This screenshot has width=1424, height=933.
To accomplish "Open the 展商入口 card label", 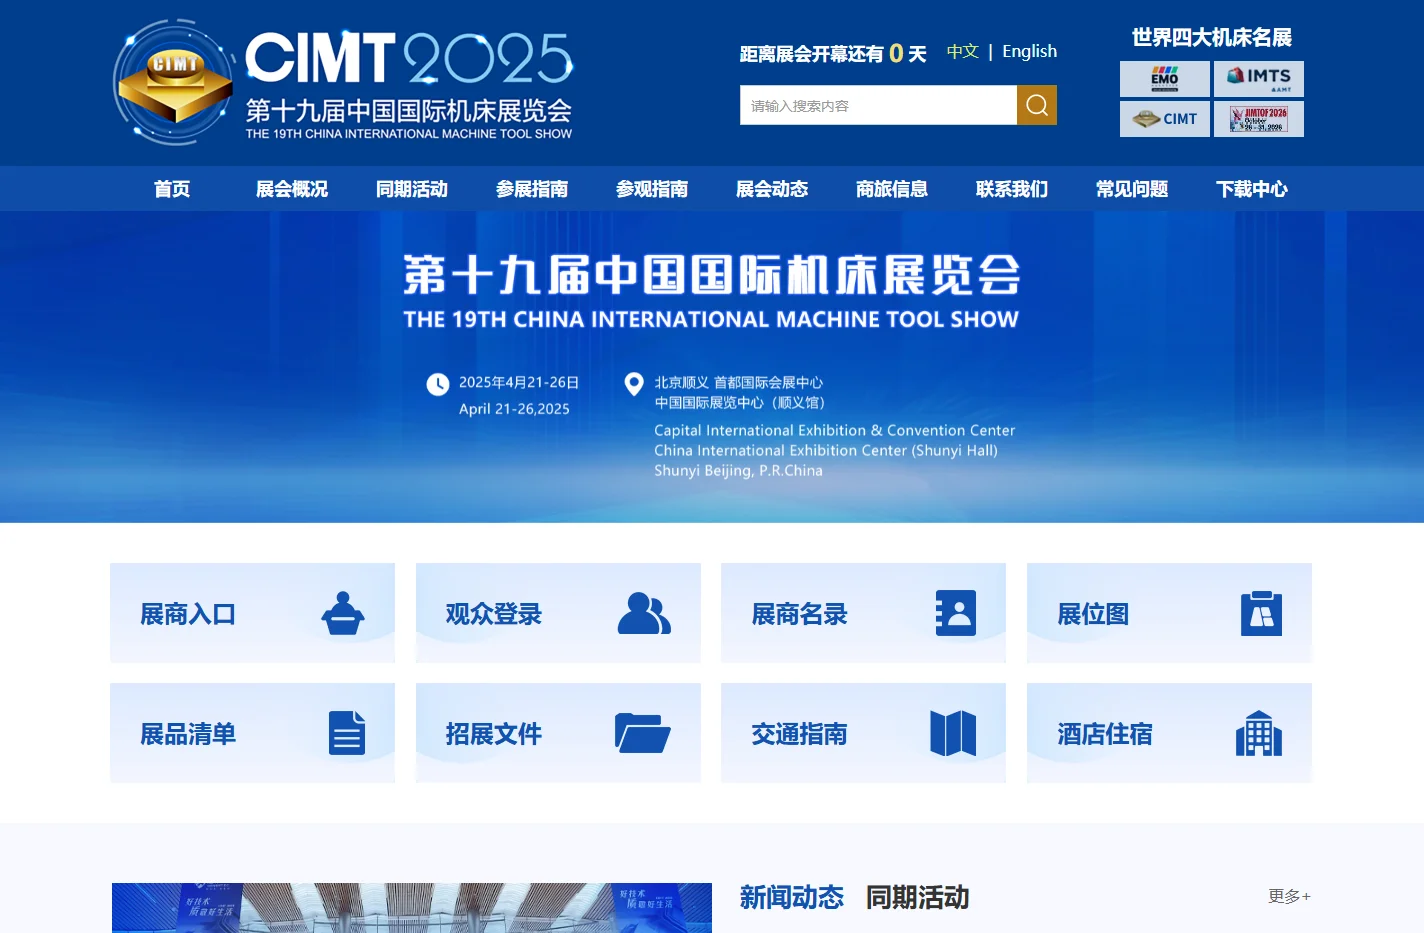I will (188, 614).
